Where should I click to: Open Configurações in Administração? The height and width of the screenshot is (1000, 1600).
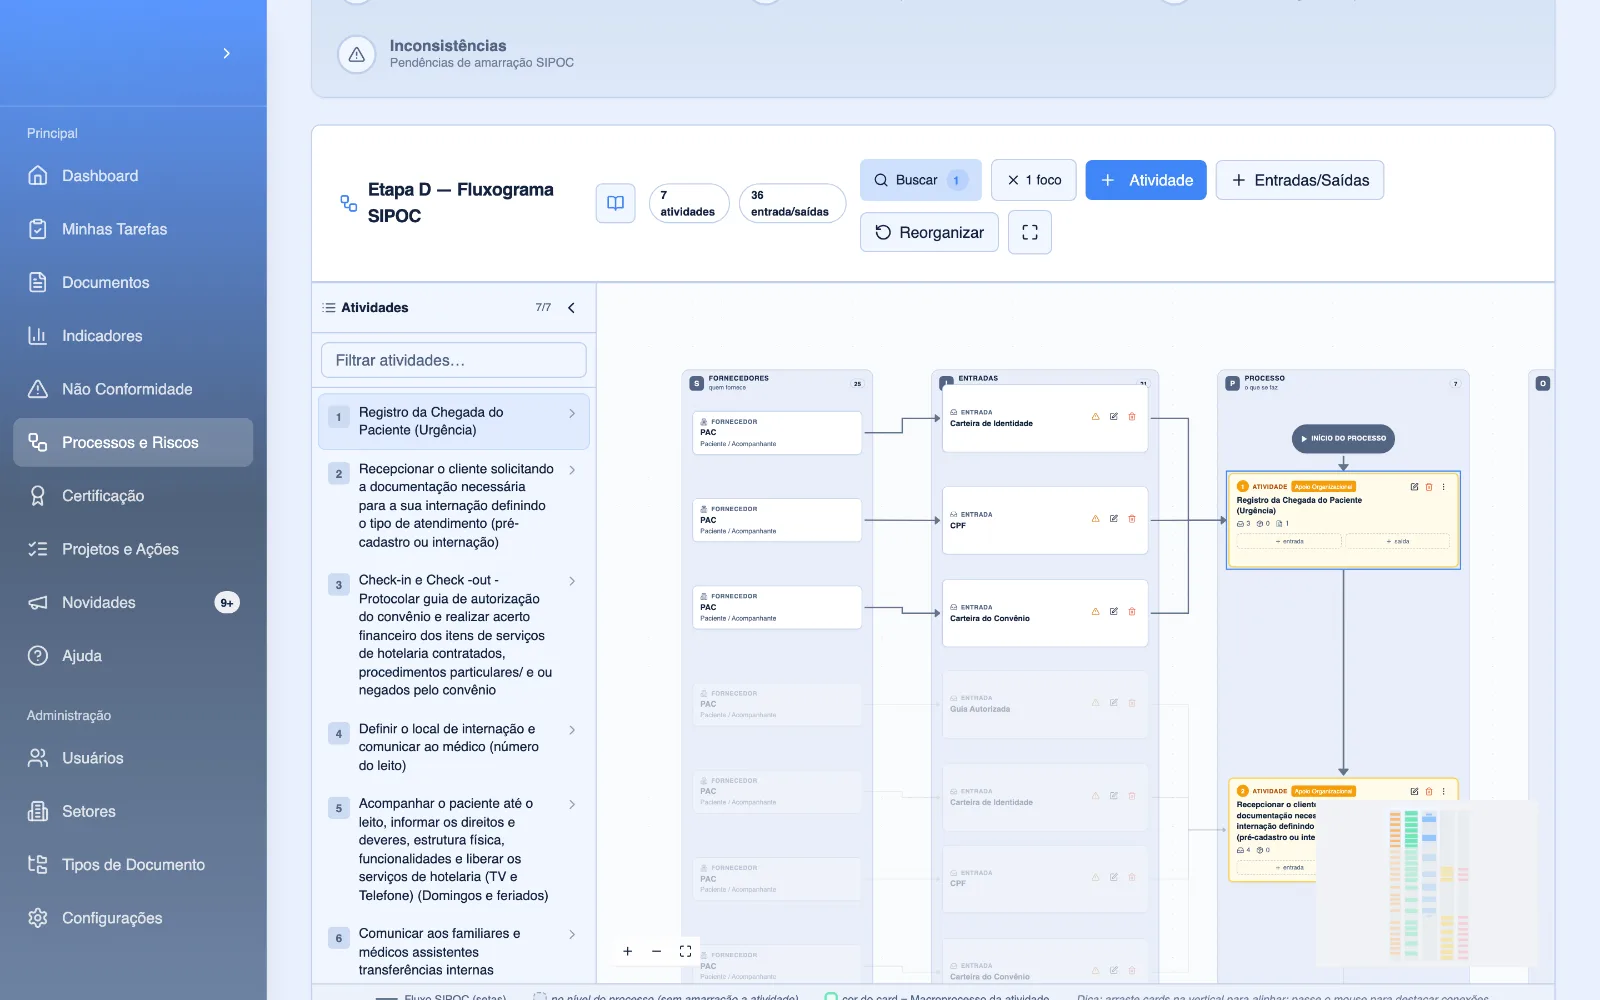[133, 918]
